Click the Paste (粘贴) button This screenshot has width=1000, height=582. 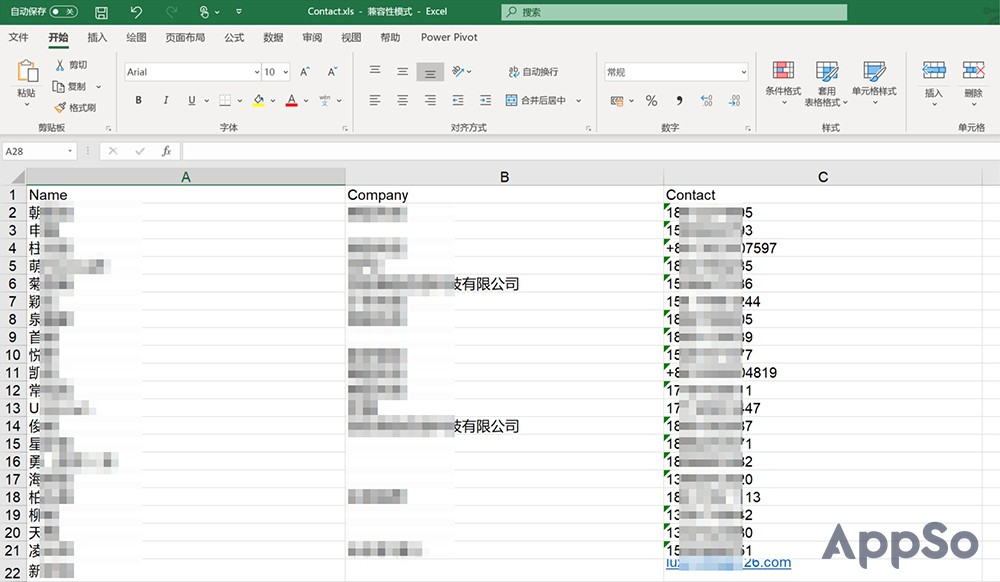click(26, 78)
